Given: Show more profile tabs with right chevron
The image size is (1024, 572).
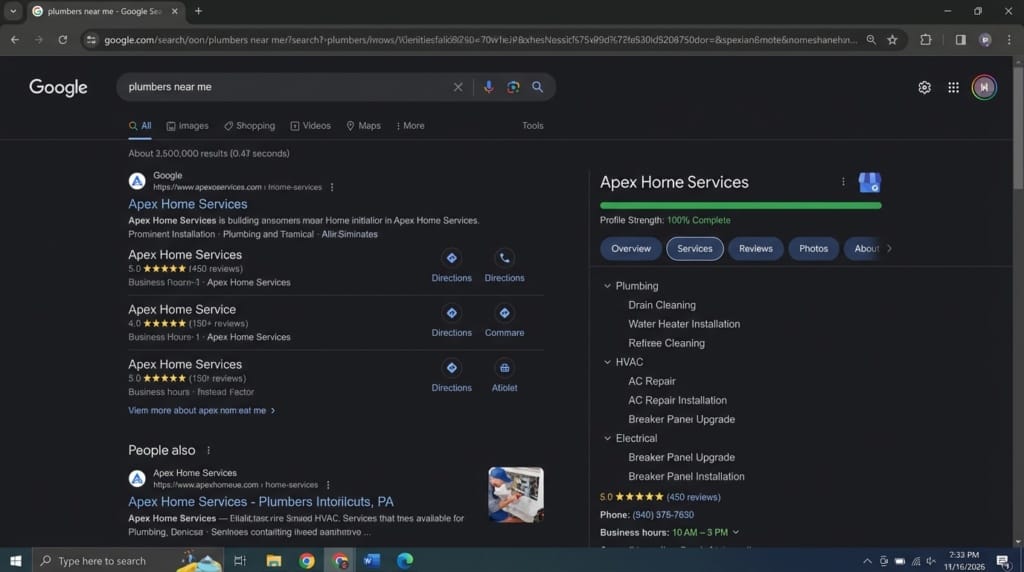Looking at the screenshot, I should (889, 249).
